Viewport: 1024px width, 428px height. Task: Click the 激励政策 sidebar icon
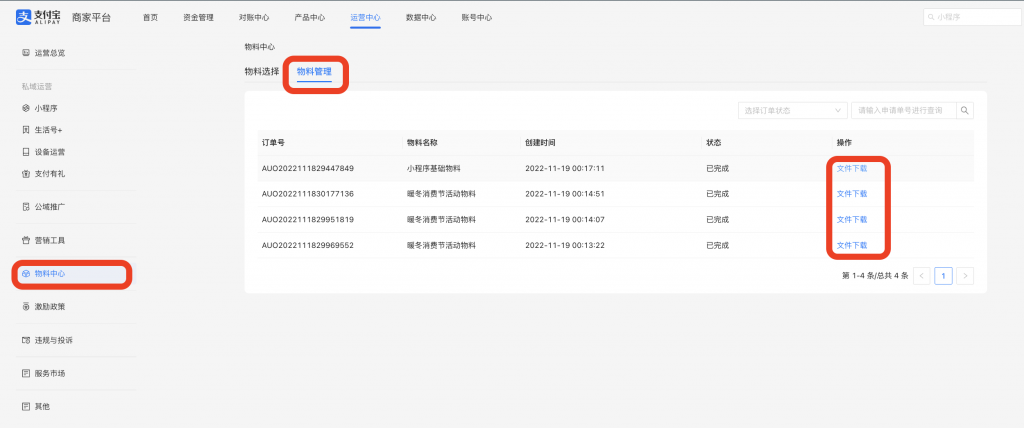tap(25, 306)
